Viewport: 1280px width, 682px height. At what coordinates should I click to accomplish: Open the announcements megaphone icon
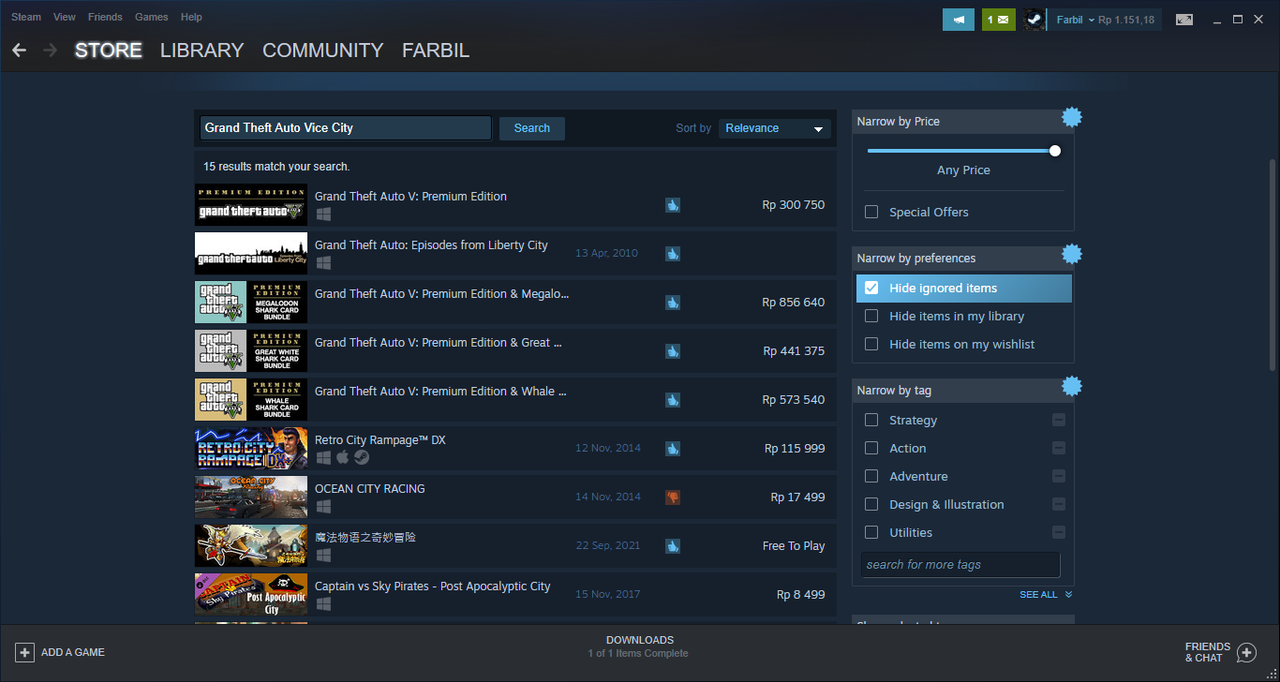pyautogui.click(x=958, y=19)
